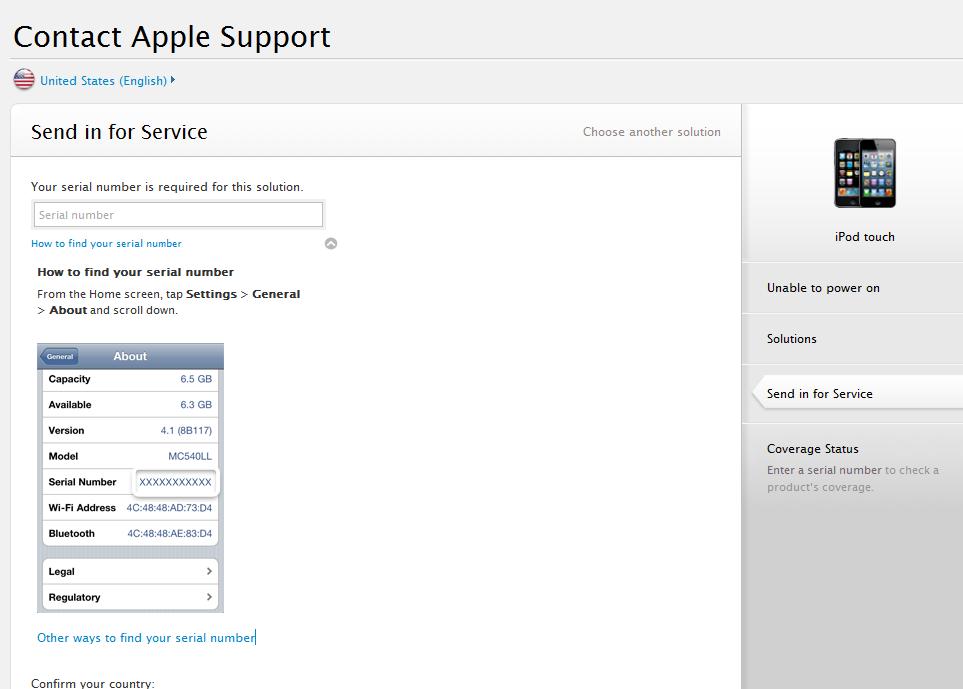Click the 'Confirm your country:' label
This screenshot has height=689, width=963.
[x=93, y=683]
